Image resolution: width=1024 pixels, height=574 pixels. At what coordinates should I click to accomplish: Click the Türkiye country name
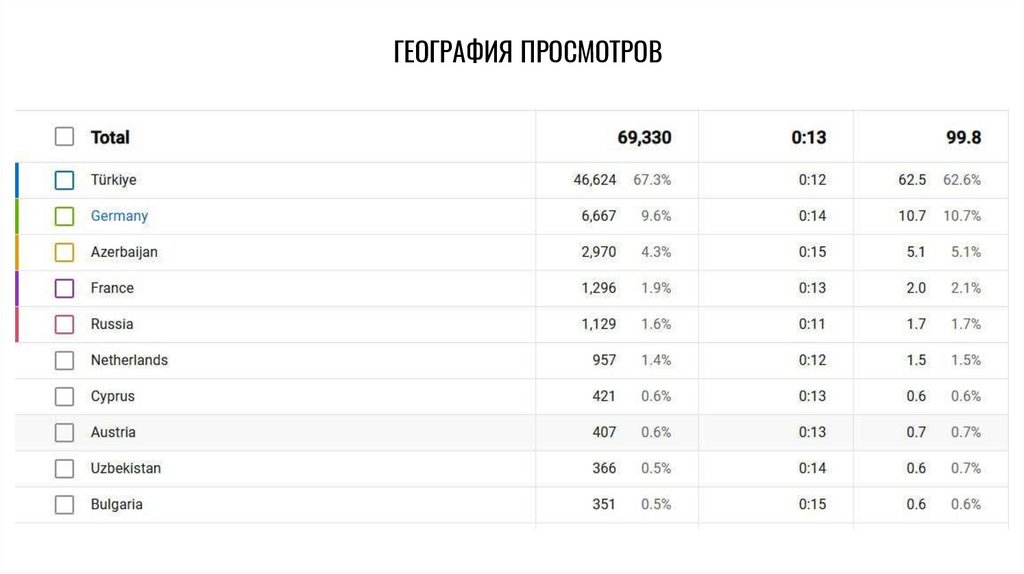(113, 180)
